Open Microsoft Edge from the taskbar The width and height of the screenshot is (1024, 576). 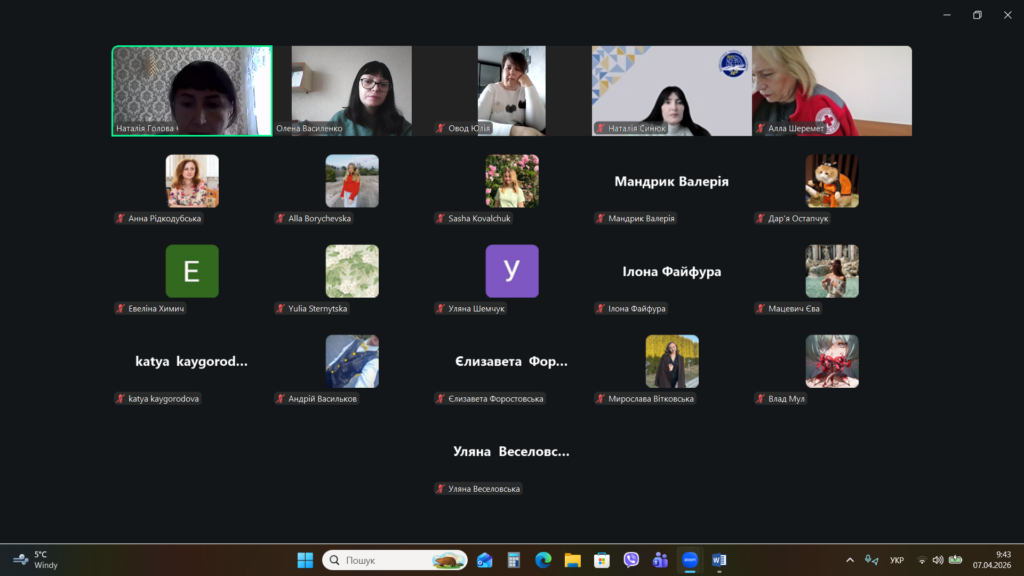click(543, 560)
